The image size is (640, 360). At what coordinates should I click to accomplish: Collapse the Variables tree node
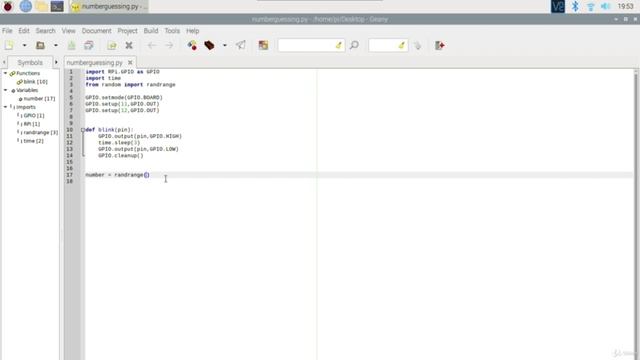point(6,90)
